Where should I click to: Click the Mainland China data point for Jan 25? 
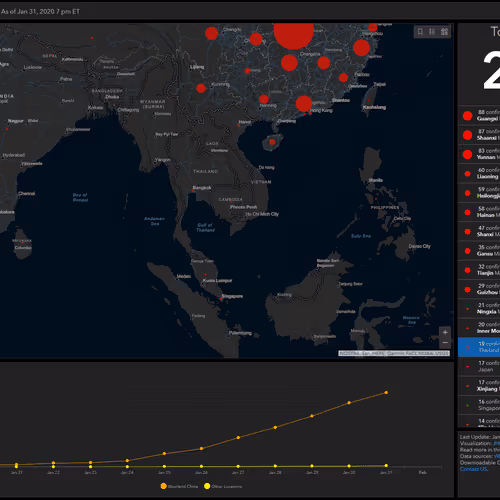pyautogui.click(x=164, y=454)
